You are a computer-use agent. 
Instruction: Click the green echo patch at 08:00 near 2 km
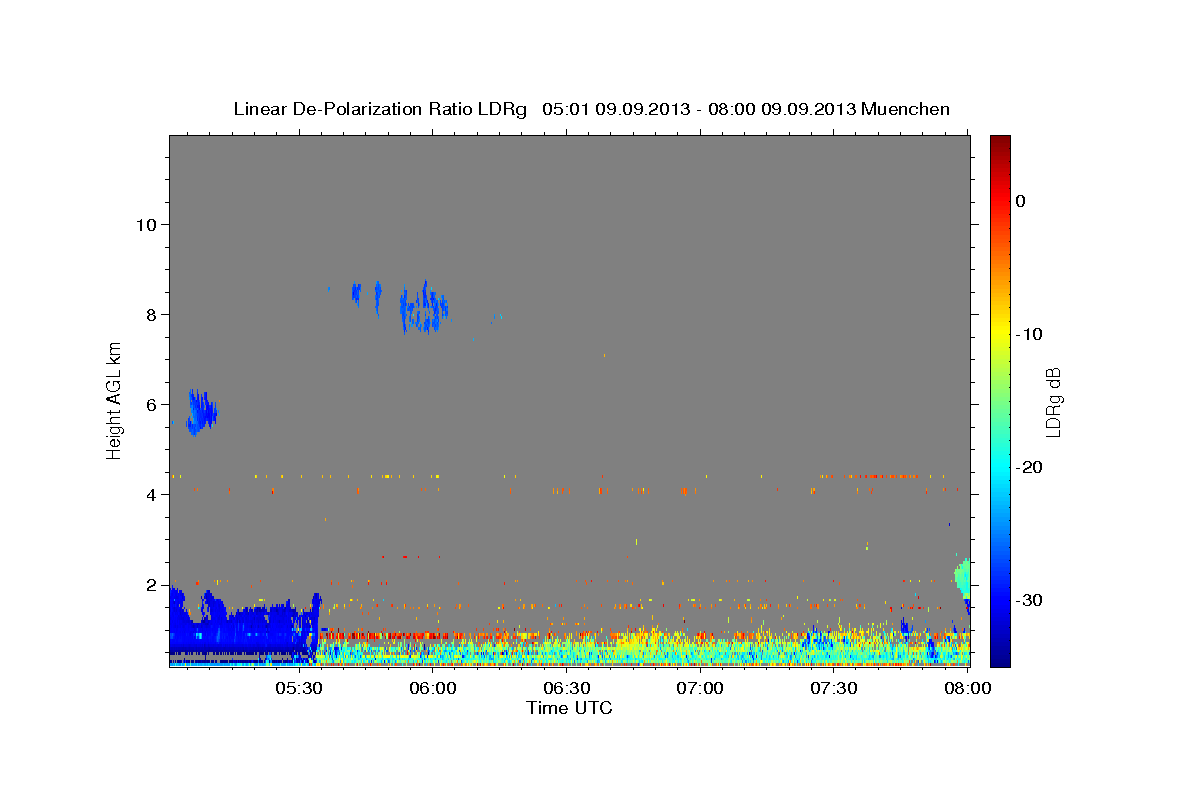pos(963,577)
